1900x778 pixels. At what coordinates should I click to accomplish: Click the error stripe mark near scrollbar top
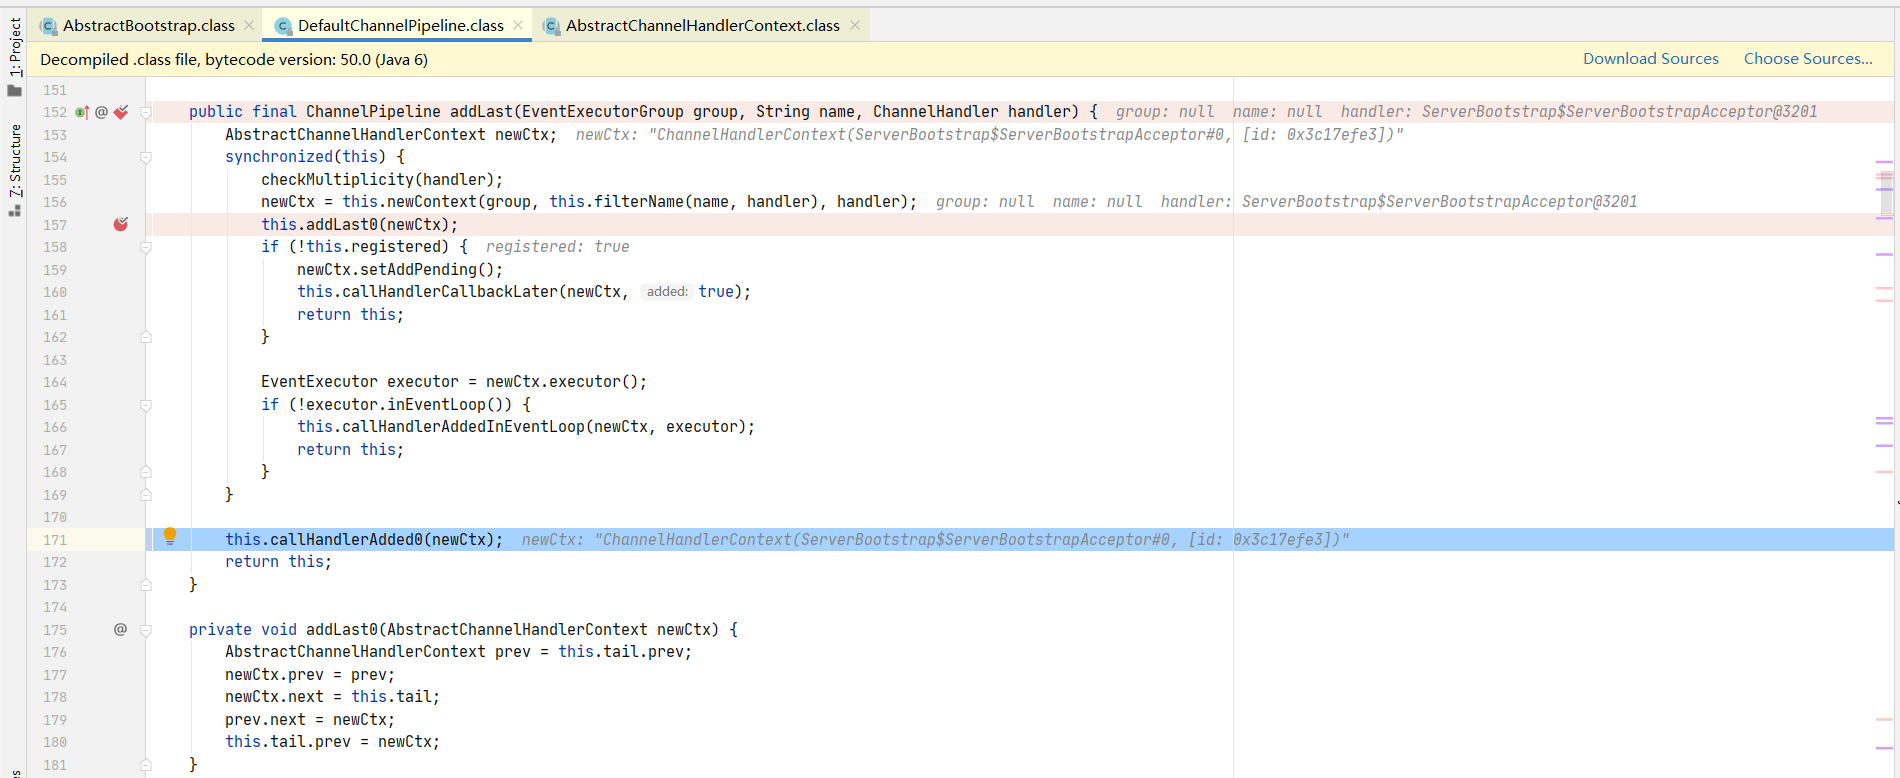pos(1885,161)
